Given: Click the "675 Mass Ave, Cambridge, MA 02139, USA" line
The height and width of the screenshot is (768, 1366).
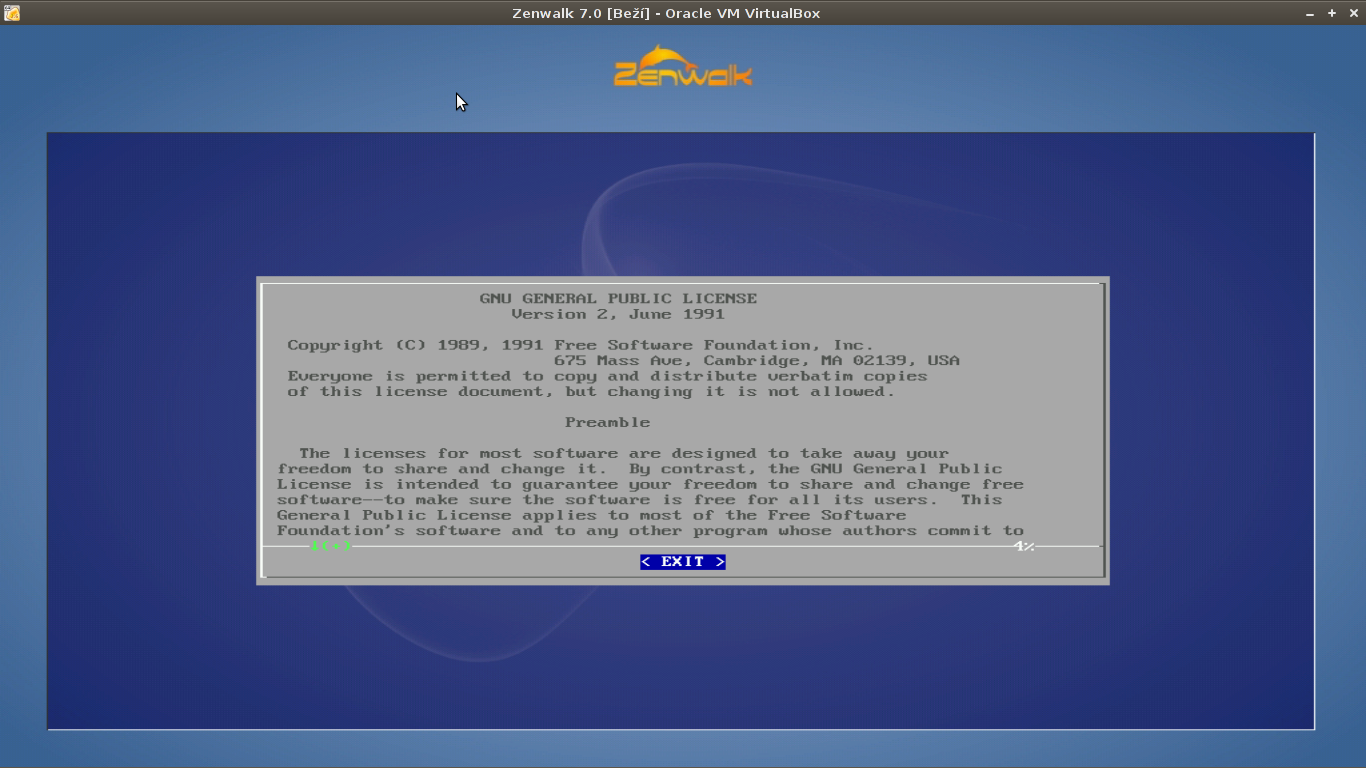Looking at the screenshot, I should [757, 360].
